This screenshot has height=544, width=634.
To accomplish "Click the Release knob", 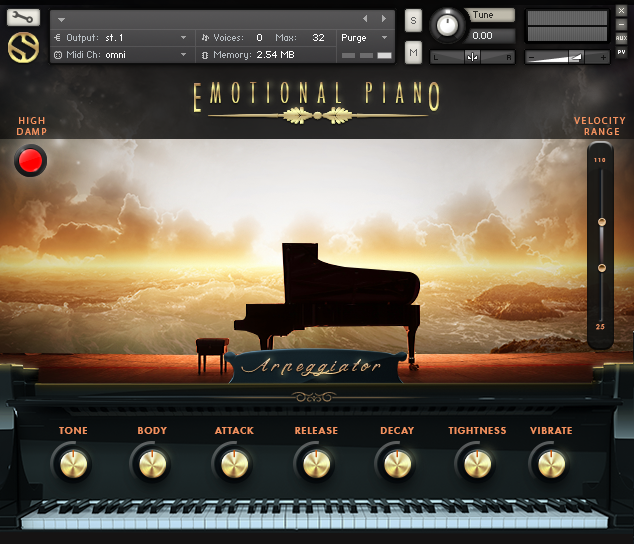I will 317,464.
